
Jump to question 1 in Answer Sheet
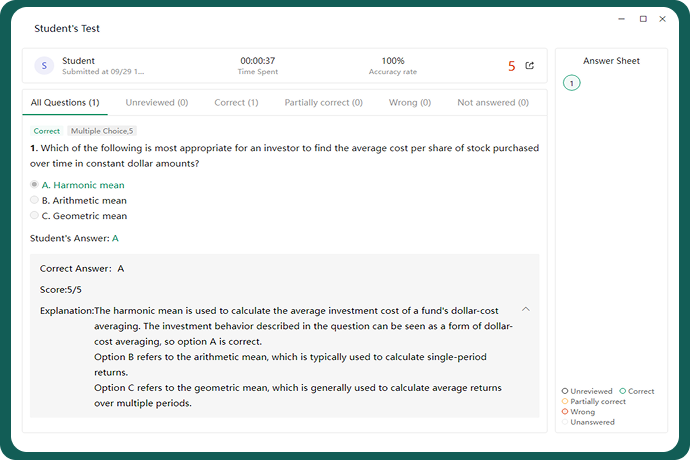coord(572,83)
